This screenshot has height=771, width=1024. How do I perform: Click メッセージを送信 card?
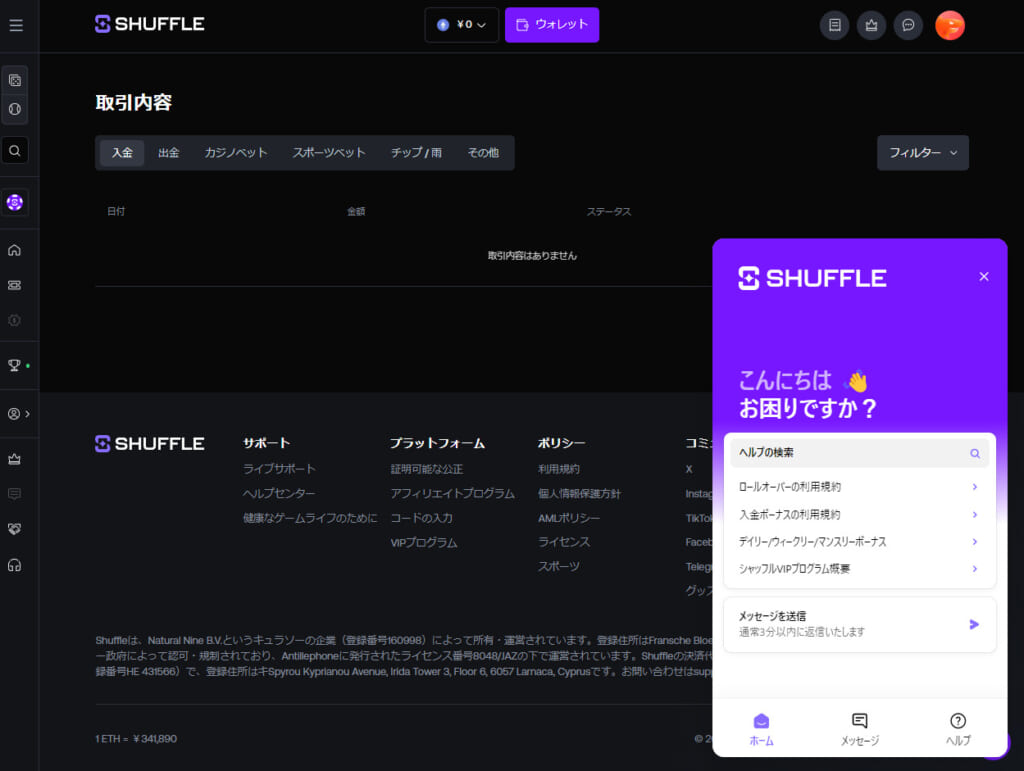[x=859, y=624]
